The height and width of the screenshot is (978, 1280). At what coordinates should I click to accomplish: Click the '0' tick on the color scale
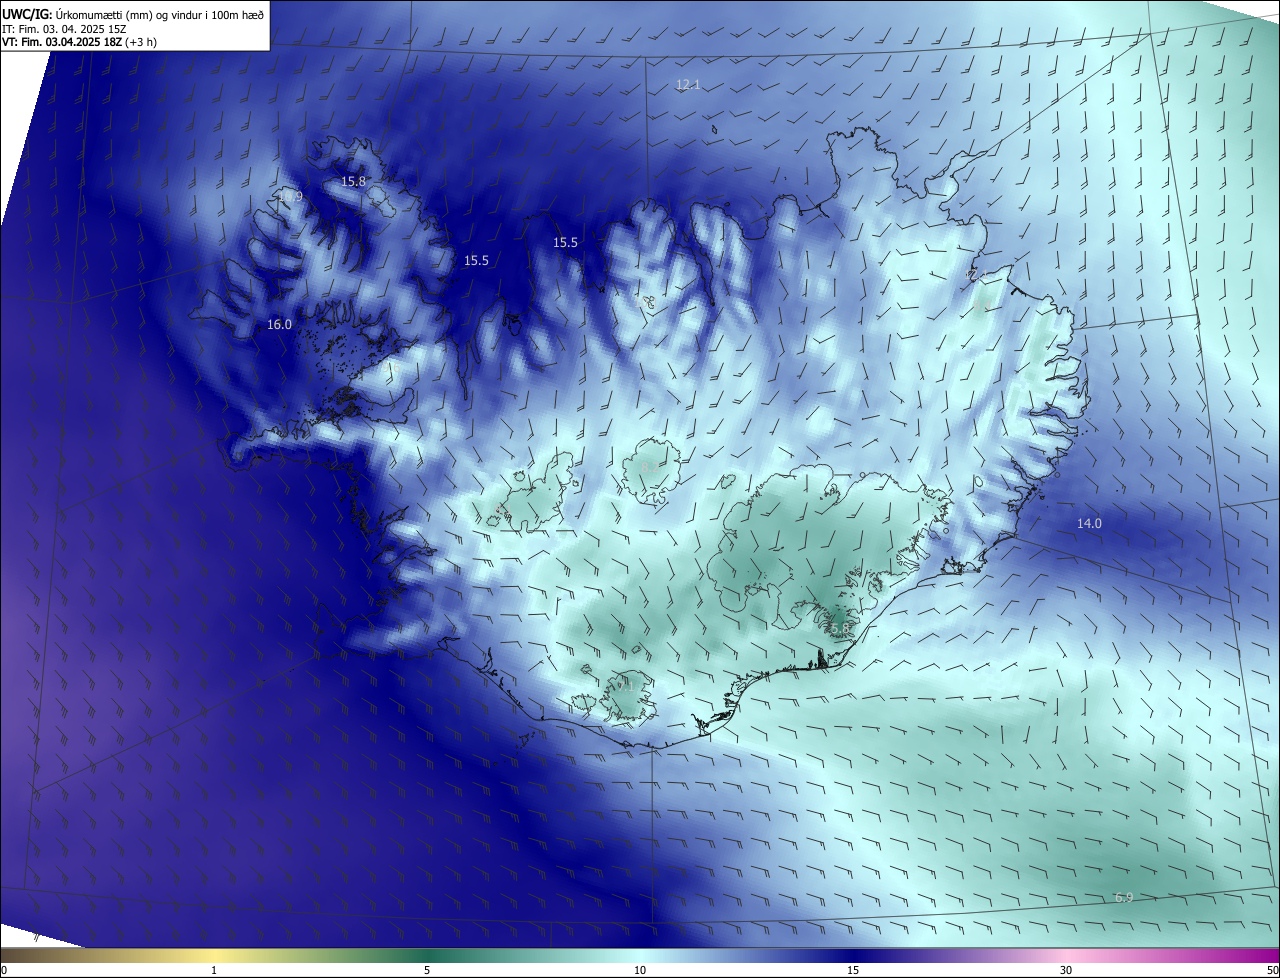(x=3, y=970)
